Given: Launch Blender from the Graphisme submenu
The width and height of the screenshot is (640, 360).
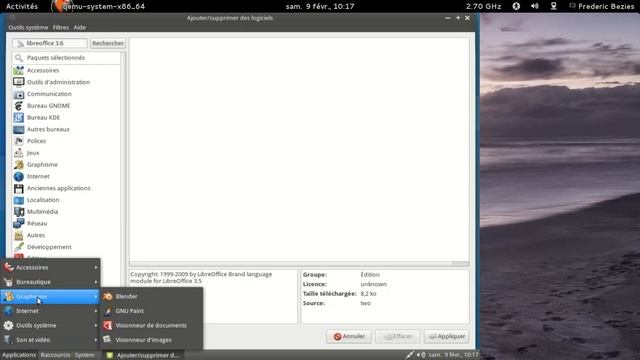Looking at the screenshot, I should 152,296.
